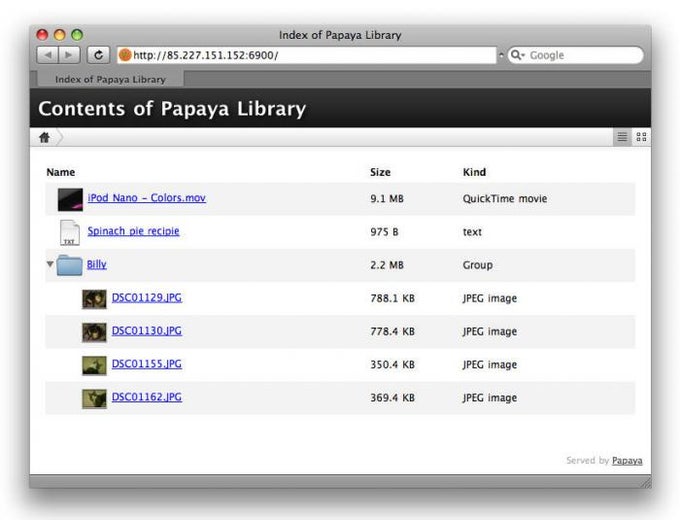
Task: Switch to list view layout
Action: [622, 137]
